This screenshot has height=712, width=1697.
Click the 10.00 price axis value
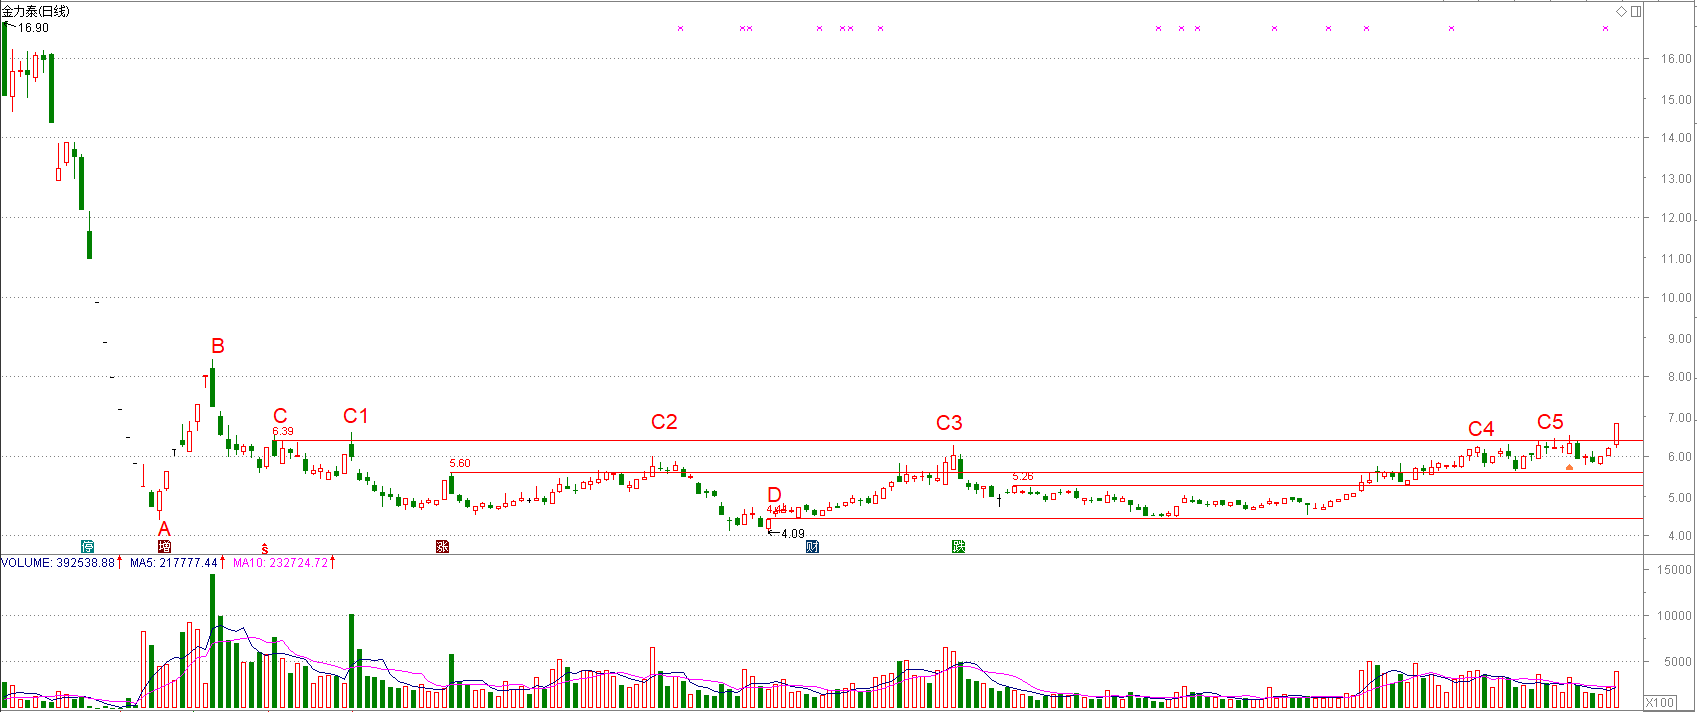[1676, 298]
